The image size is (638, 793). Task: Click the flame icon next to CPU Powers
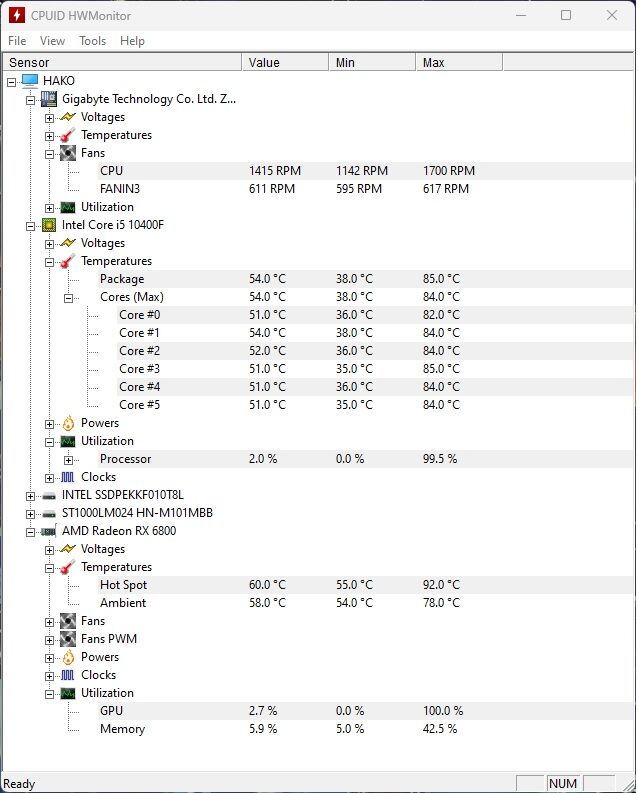click(68, 423)
